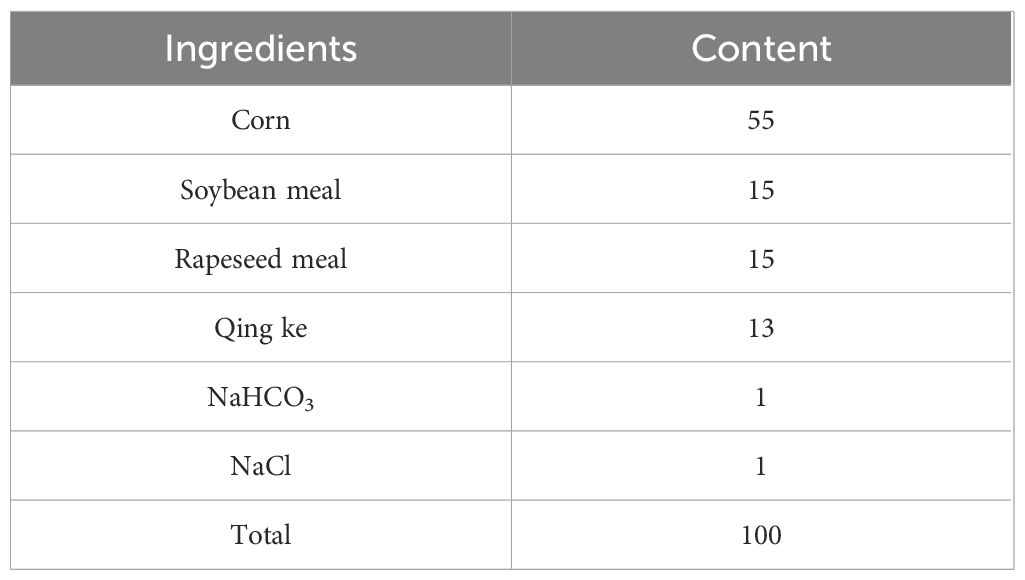Click the Total row label

260,535
